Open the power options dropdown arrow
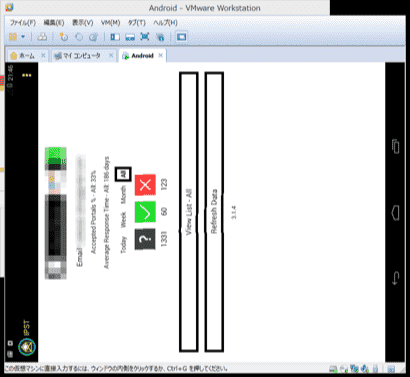This screenshot has width=410, height=377. (23, 36)
